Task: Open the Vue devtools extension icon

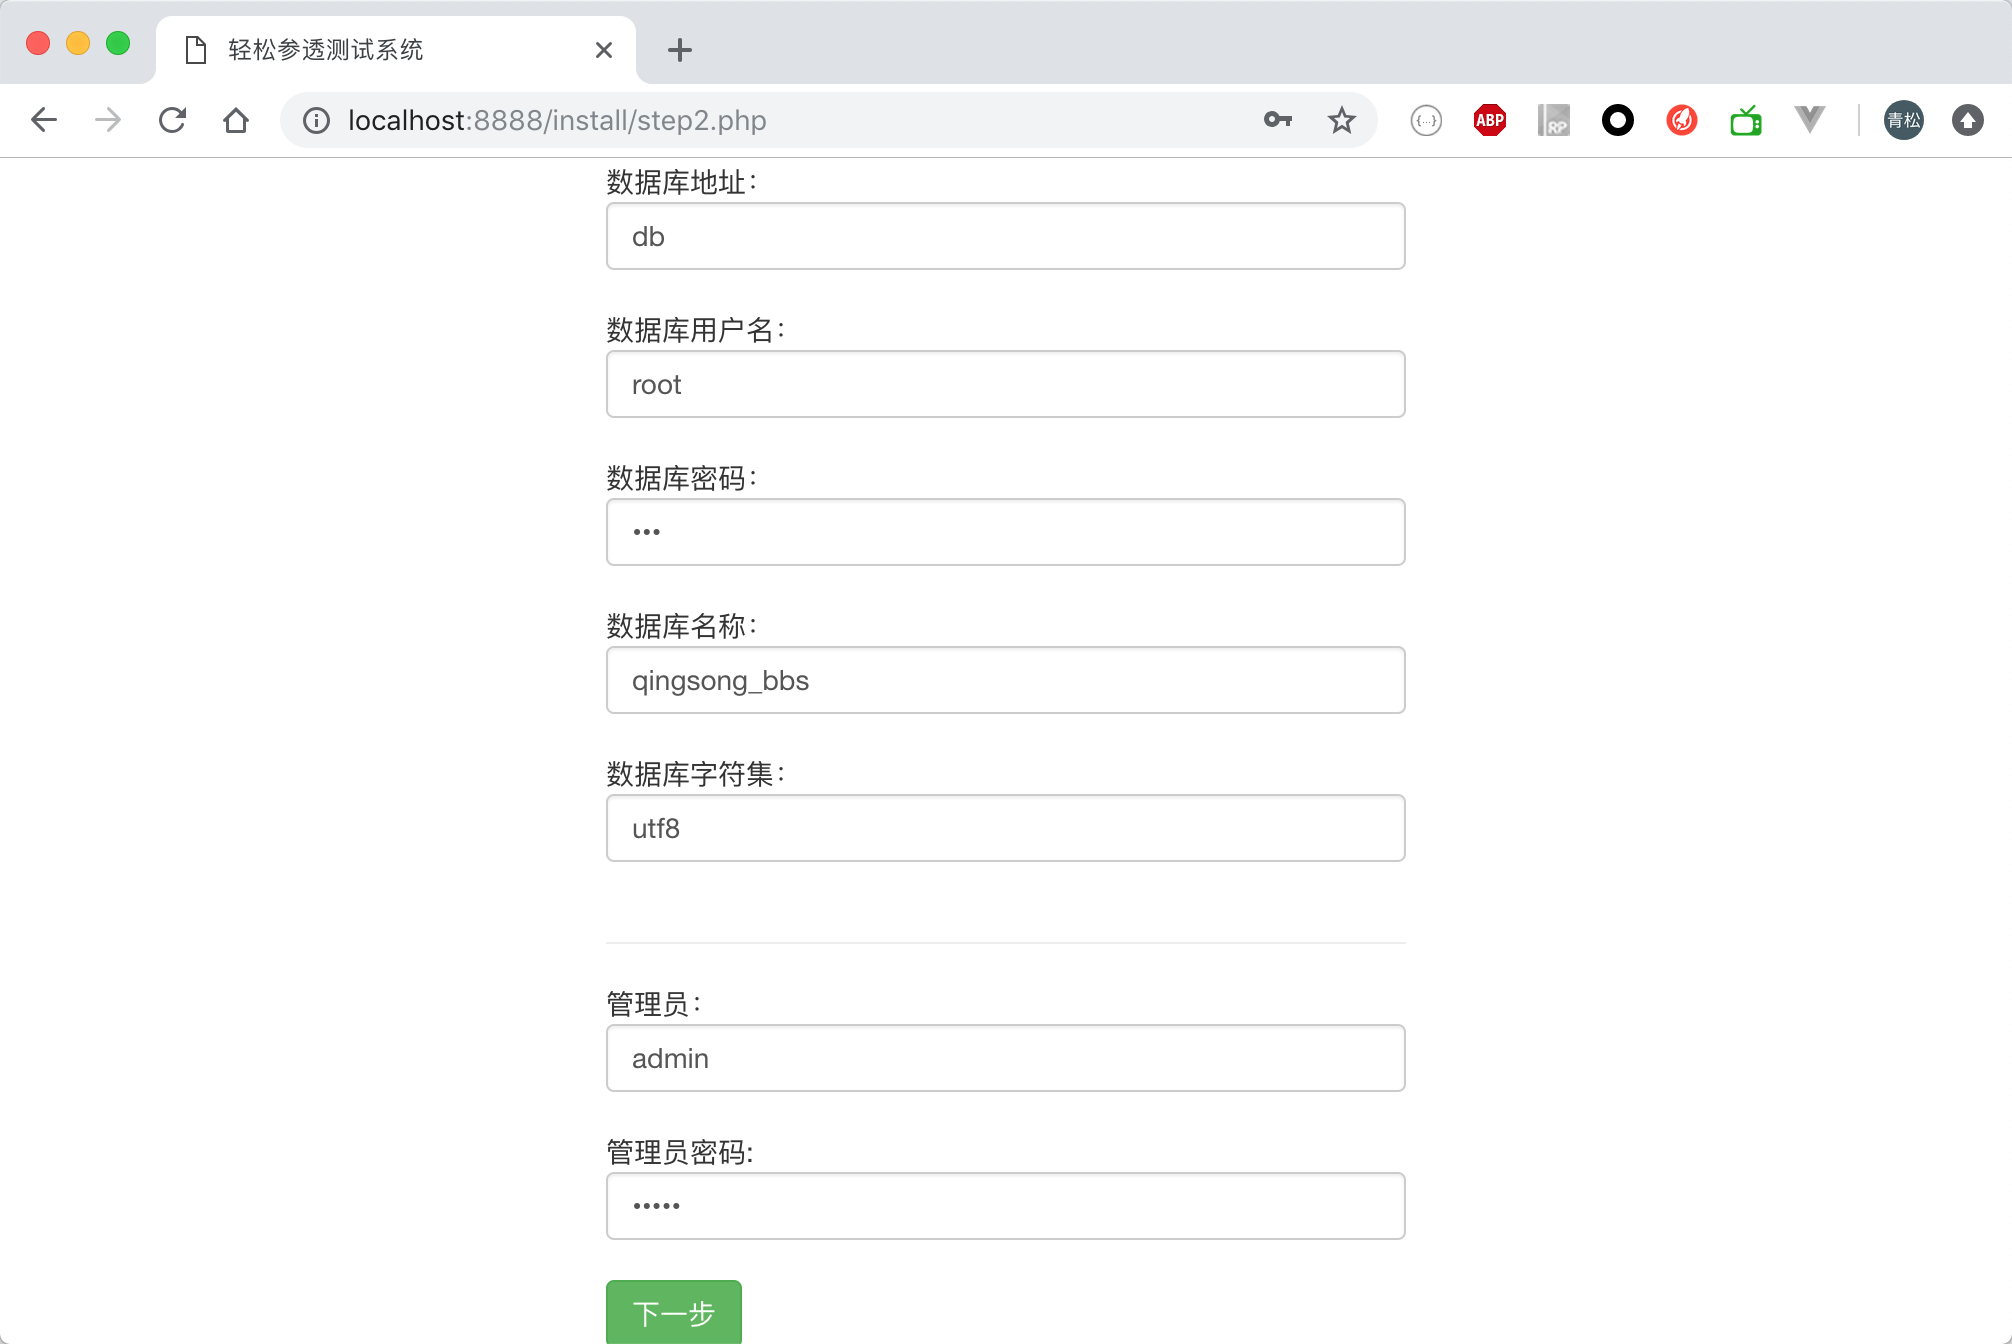Action: point(1809,120)
